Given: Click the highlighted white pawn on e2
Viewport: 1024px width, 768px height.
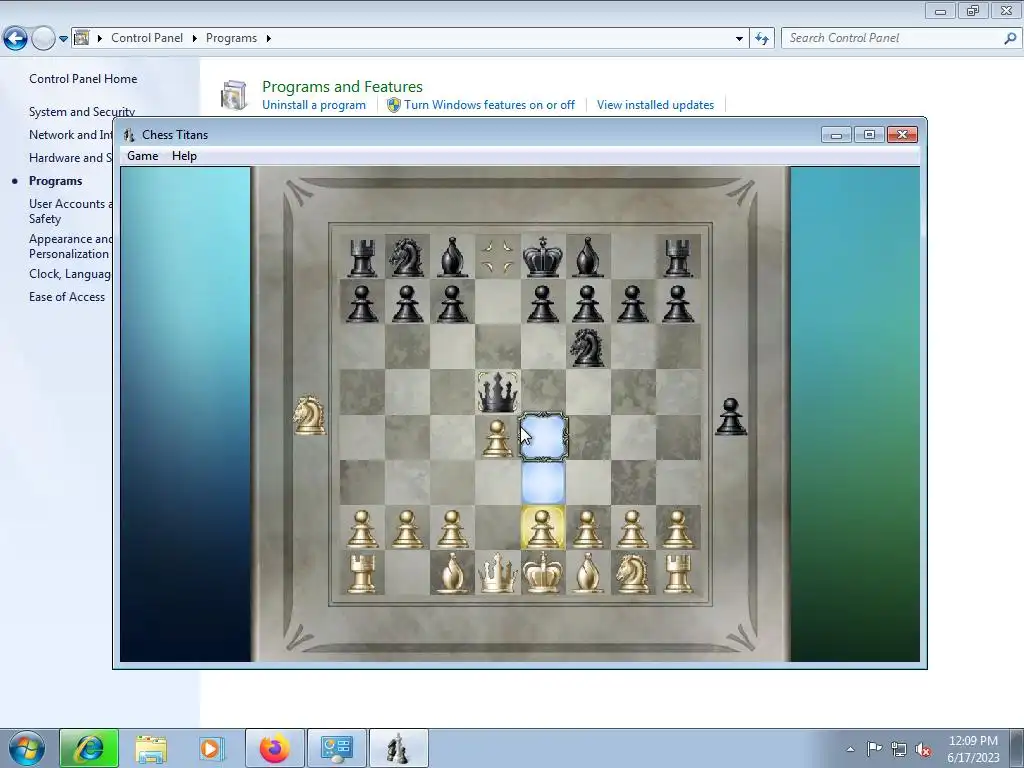Looking at the screenshot, I should click(x=543, y=528).
